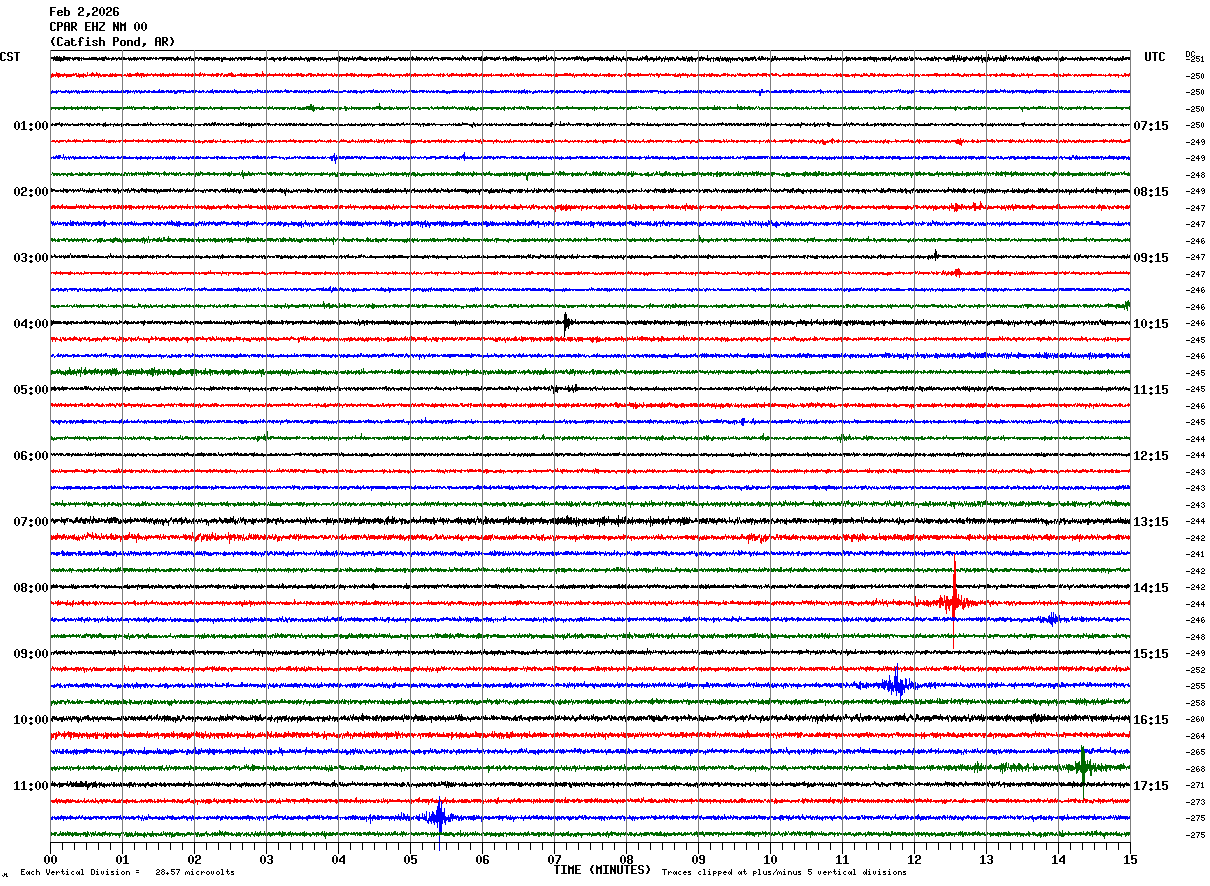Select the station code text "CPAR EHZ NM 00"
The width and height of the screenshot is (1210, 886).
98,27
